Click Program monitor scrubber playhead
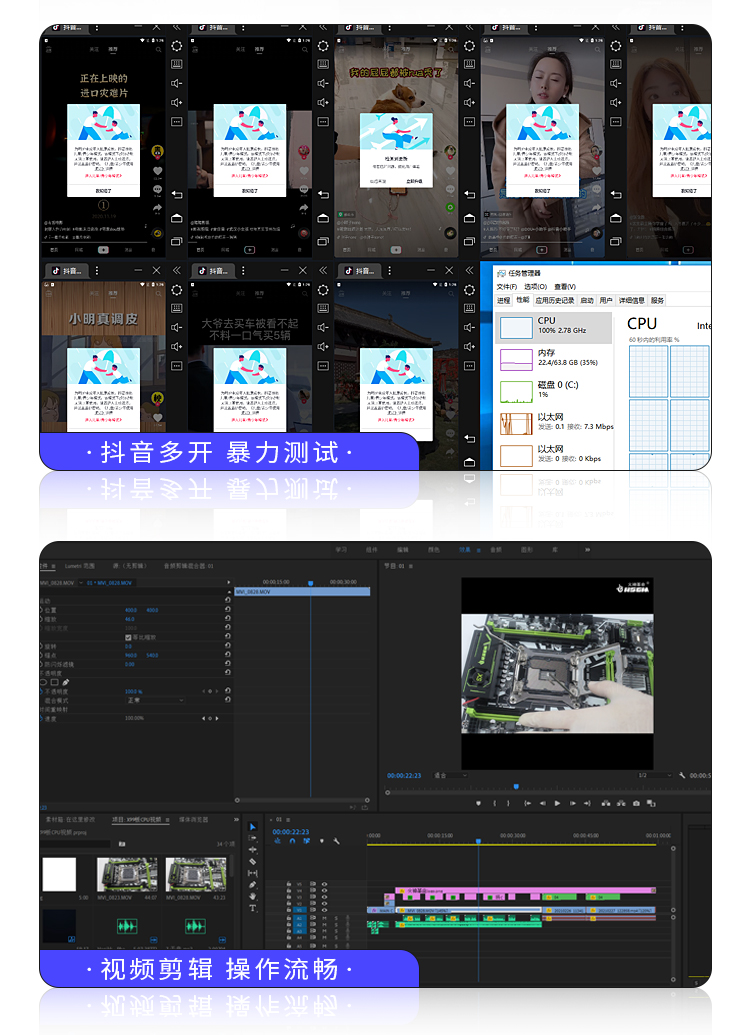The width and height of the screenshot is (750, 1035). point(516,786)
